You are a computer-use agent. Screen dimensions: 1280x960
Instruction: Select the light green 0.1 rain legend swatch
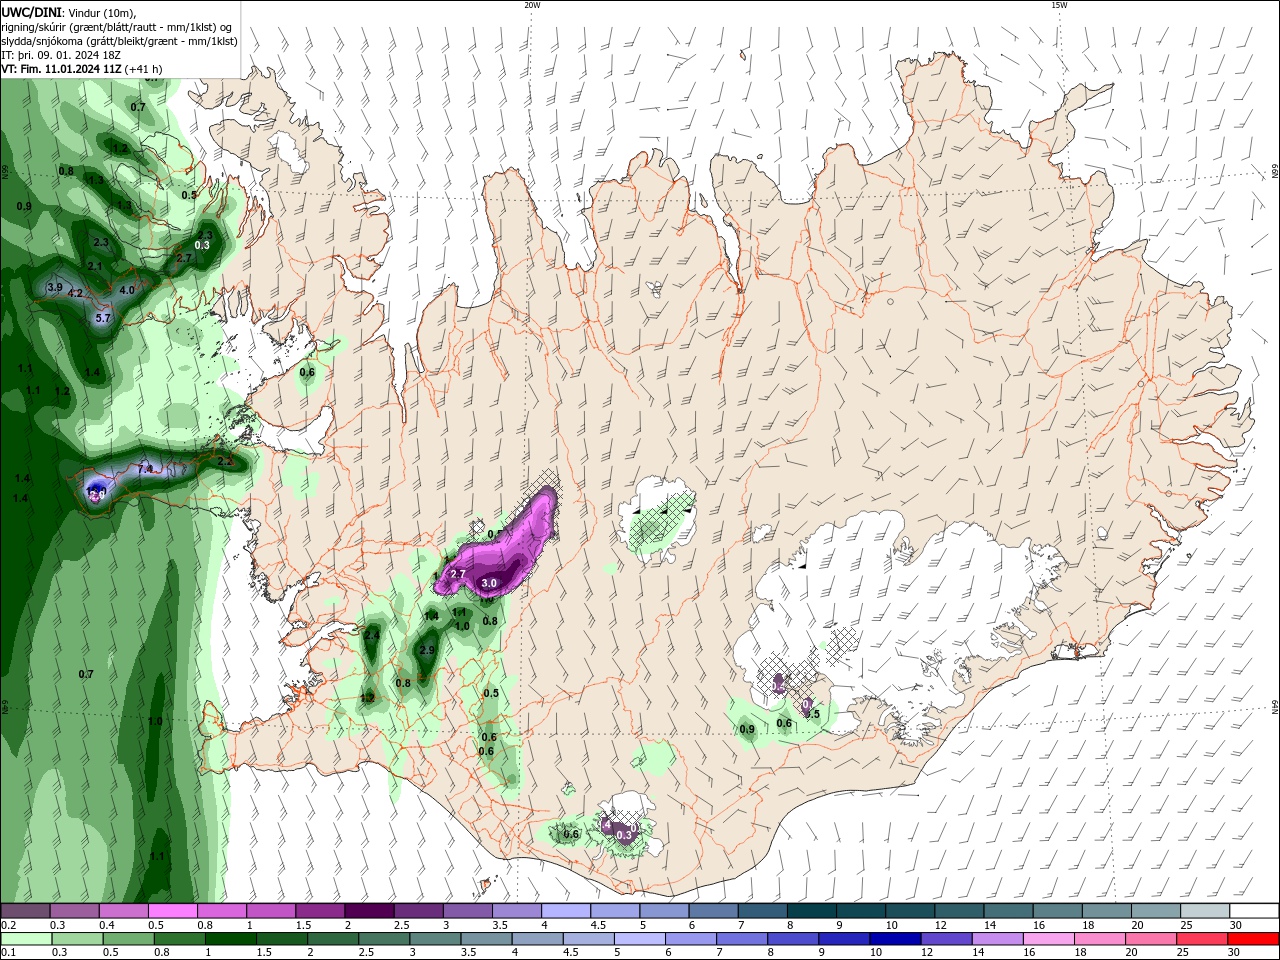pyautogui.click(x=26, y=939)
